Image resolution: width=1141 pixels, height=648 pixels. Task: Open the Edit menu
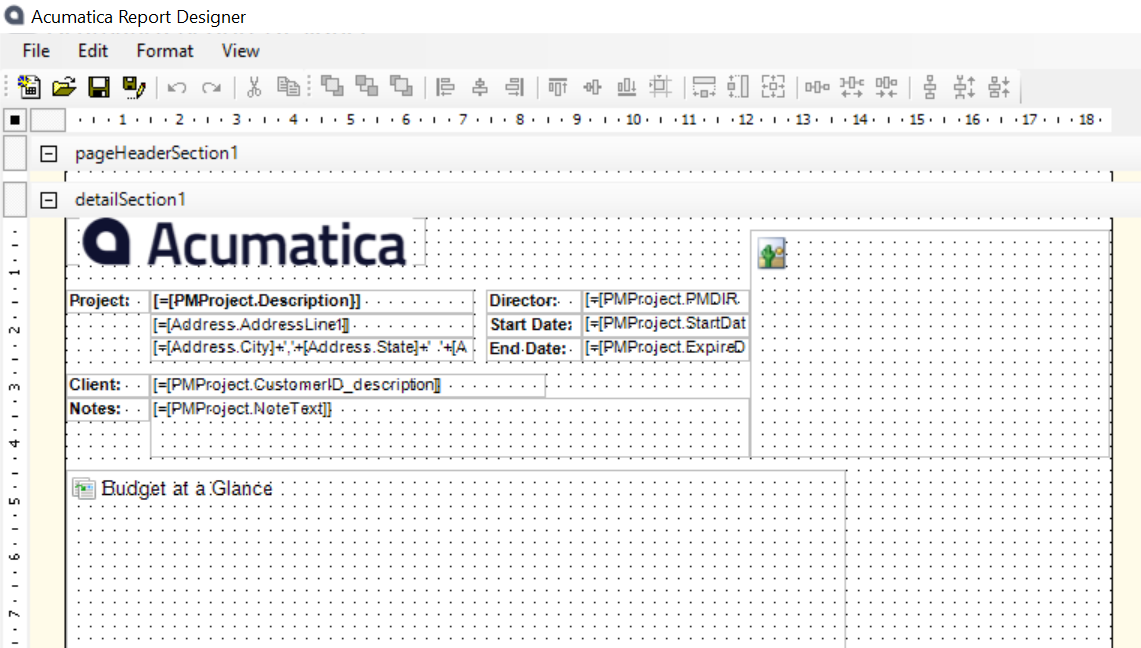click(92, 51)
